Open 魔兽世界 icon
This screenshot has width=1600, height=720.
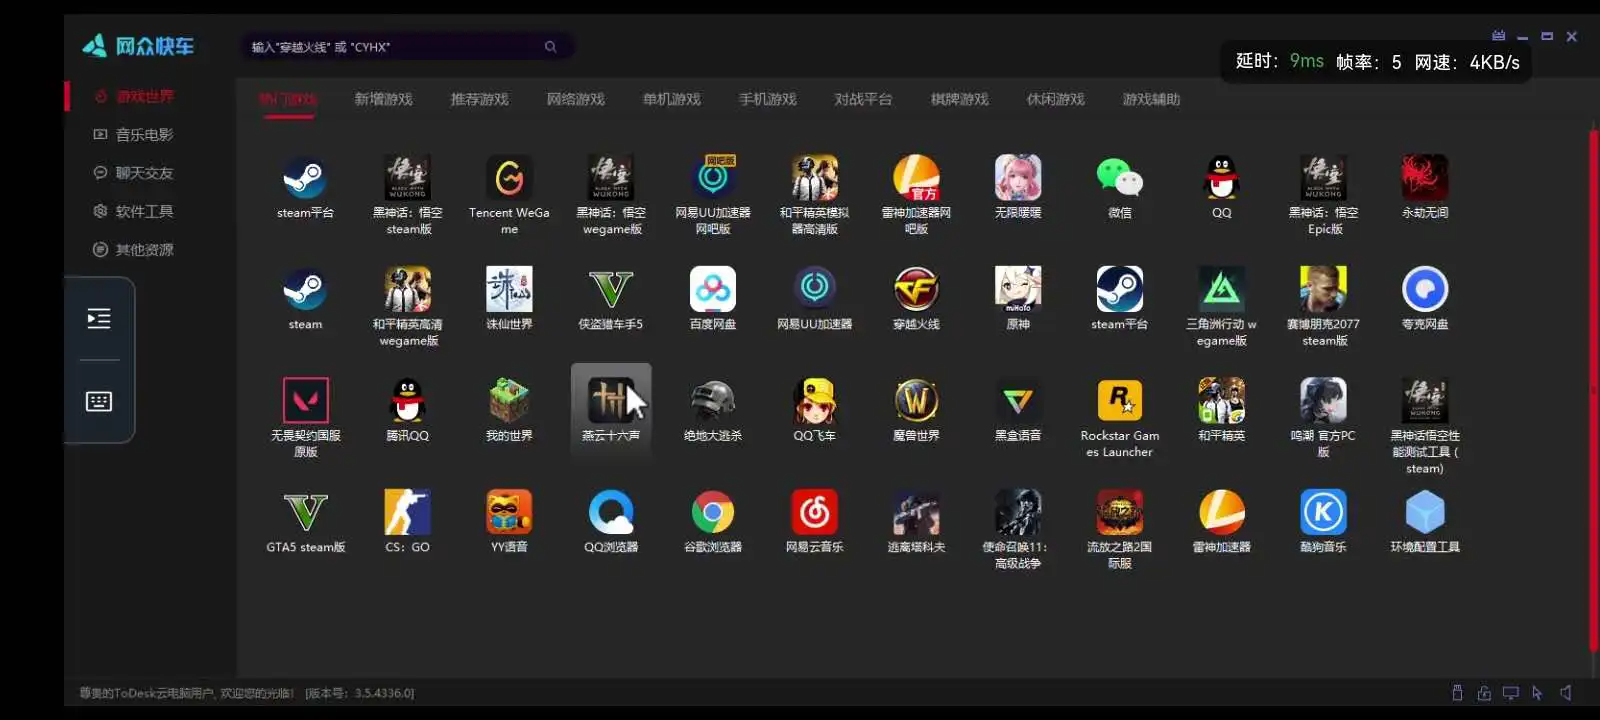coord(916,401)
